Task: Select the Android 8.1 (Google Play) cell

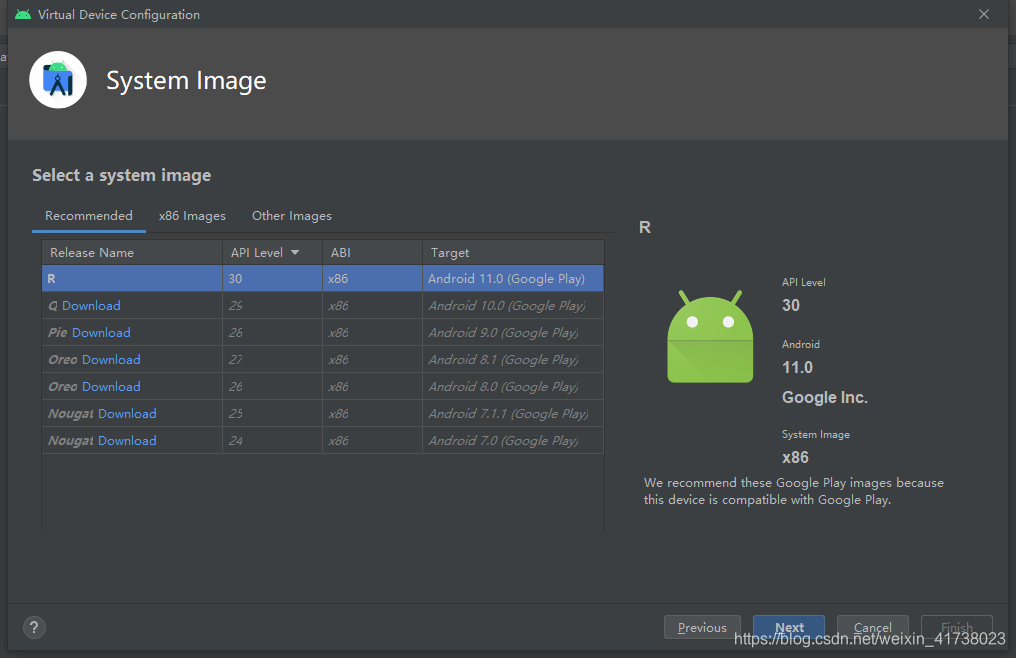Action: [x=513, y=360]
